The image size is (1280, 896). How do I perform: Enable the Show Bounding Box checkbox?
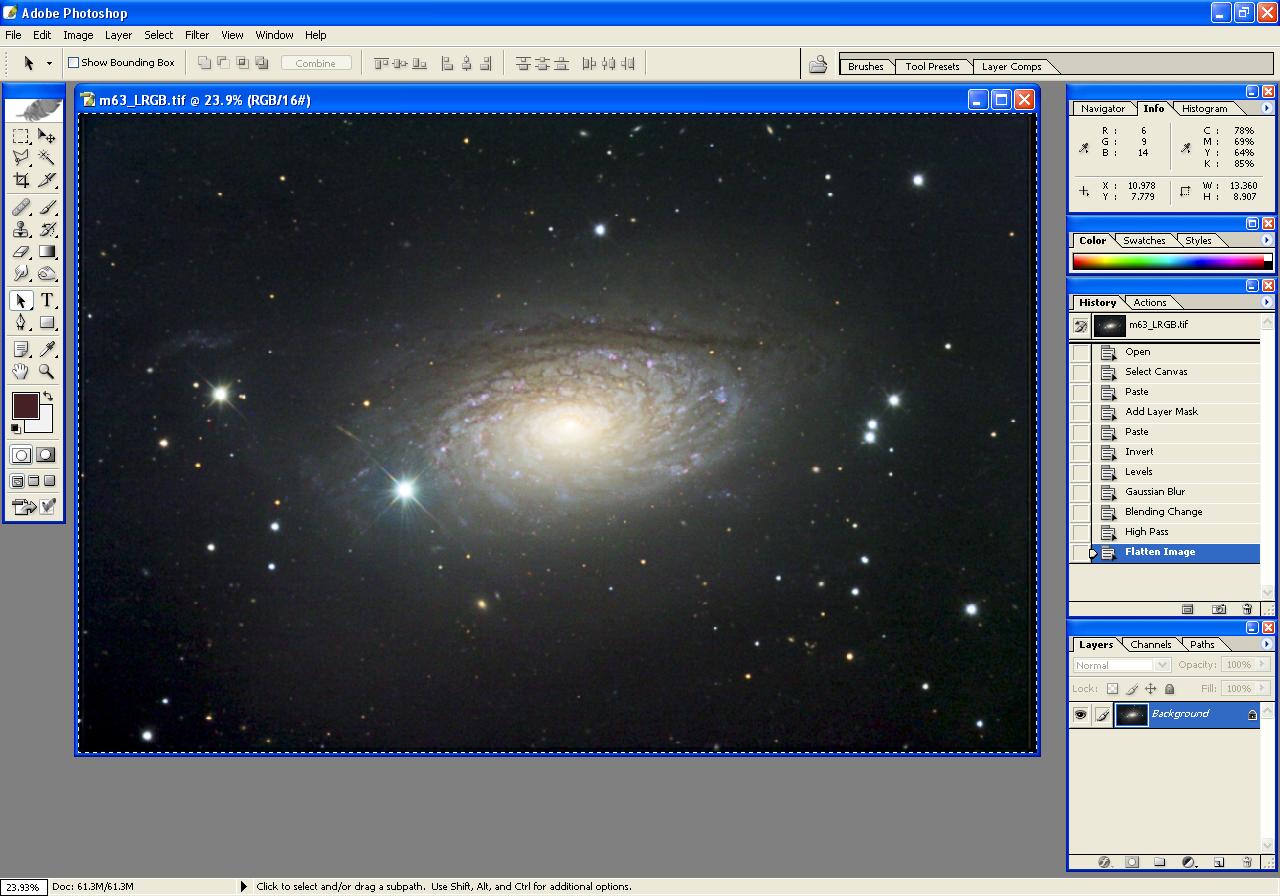pos(73,63)
